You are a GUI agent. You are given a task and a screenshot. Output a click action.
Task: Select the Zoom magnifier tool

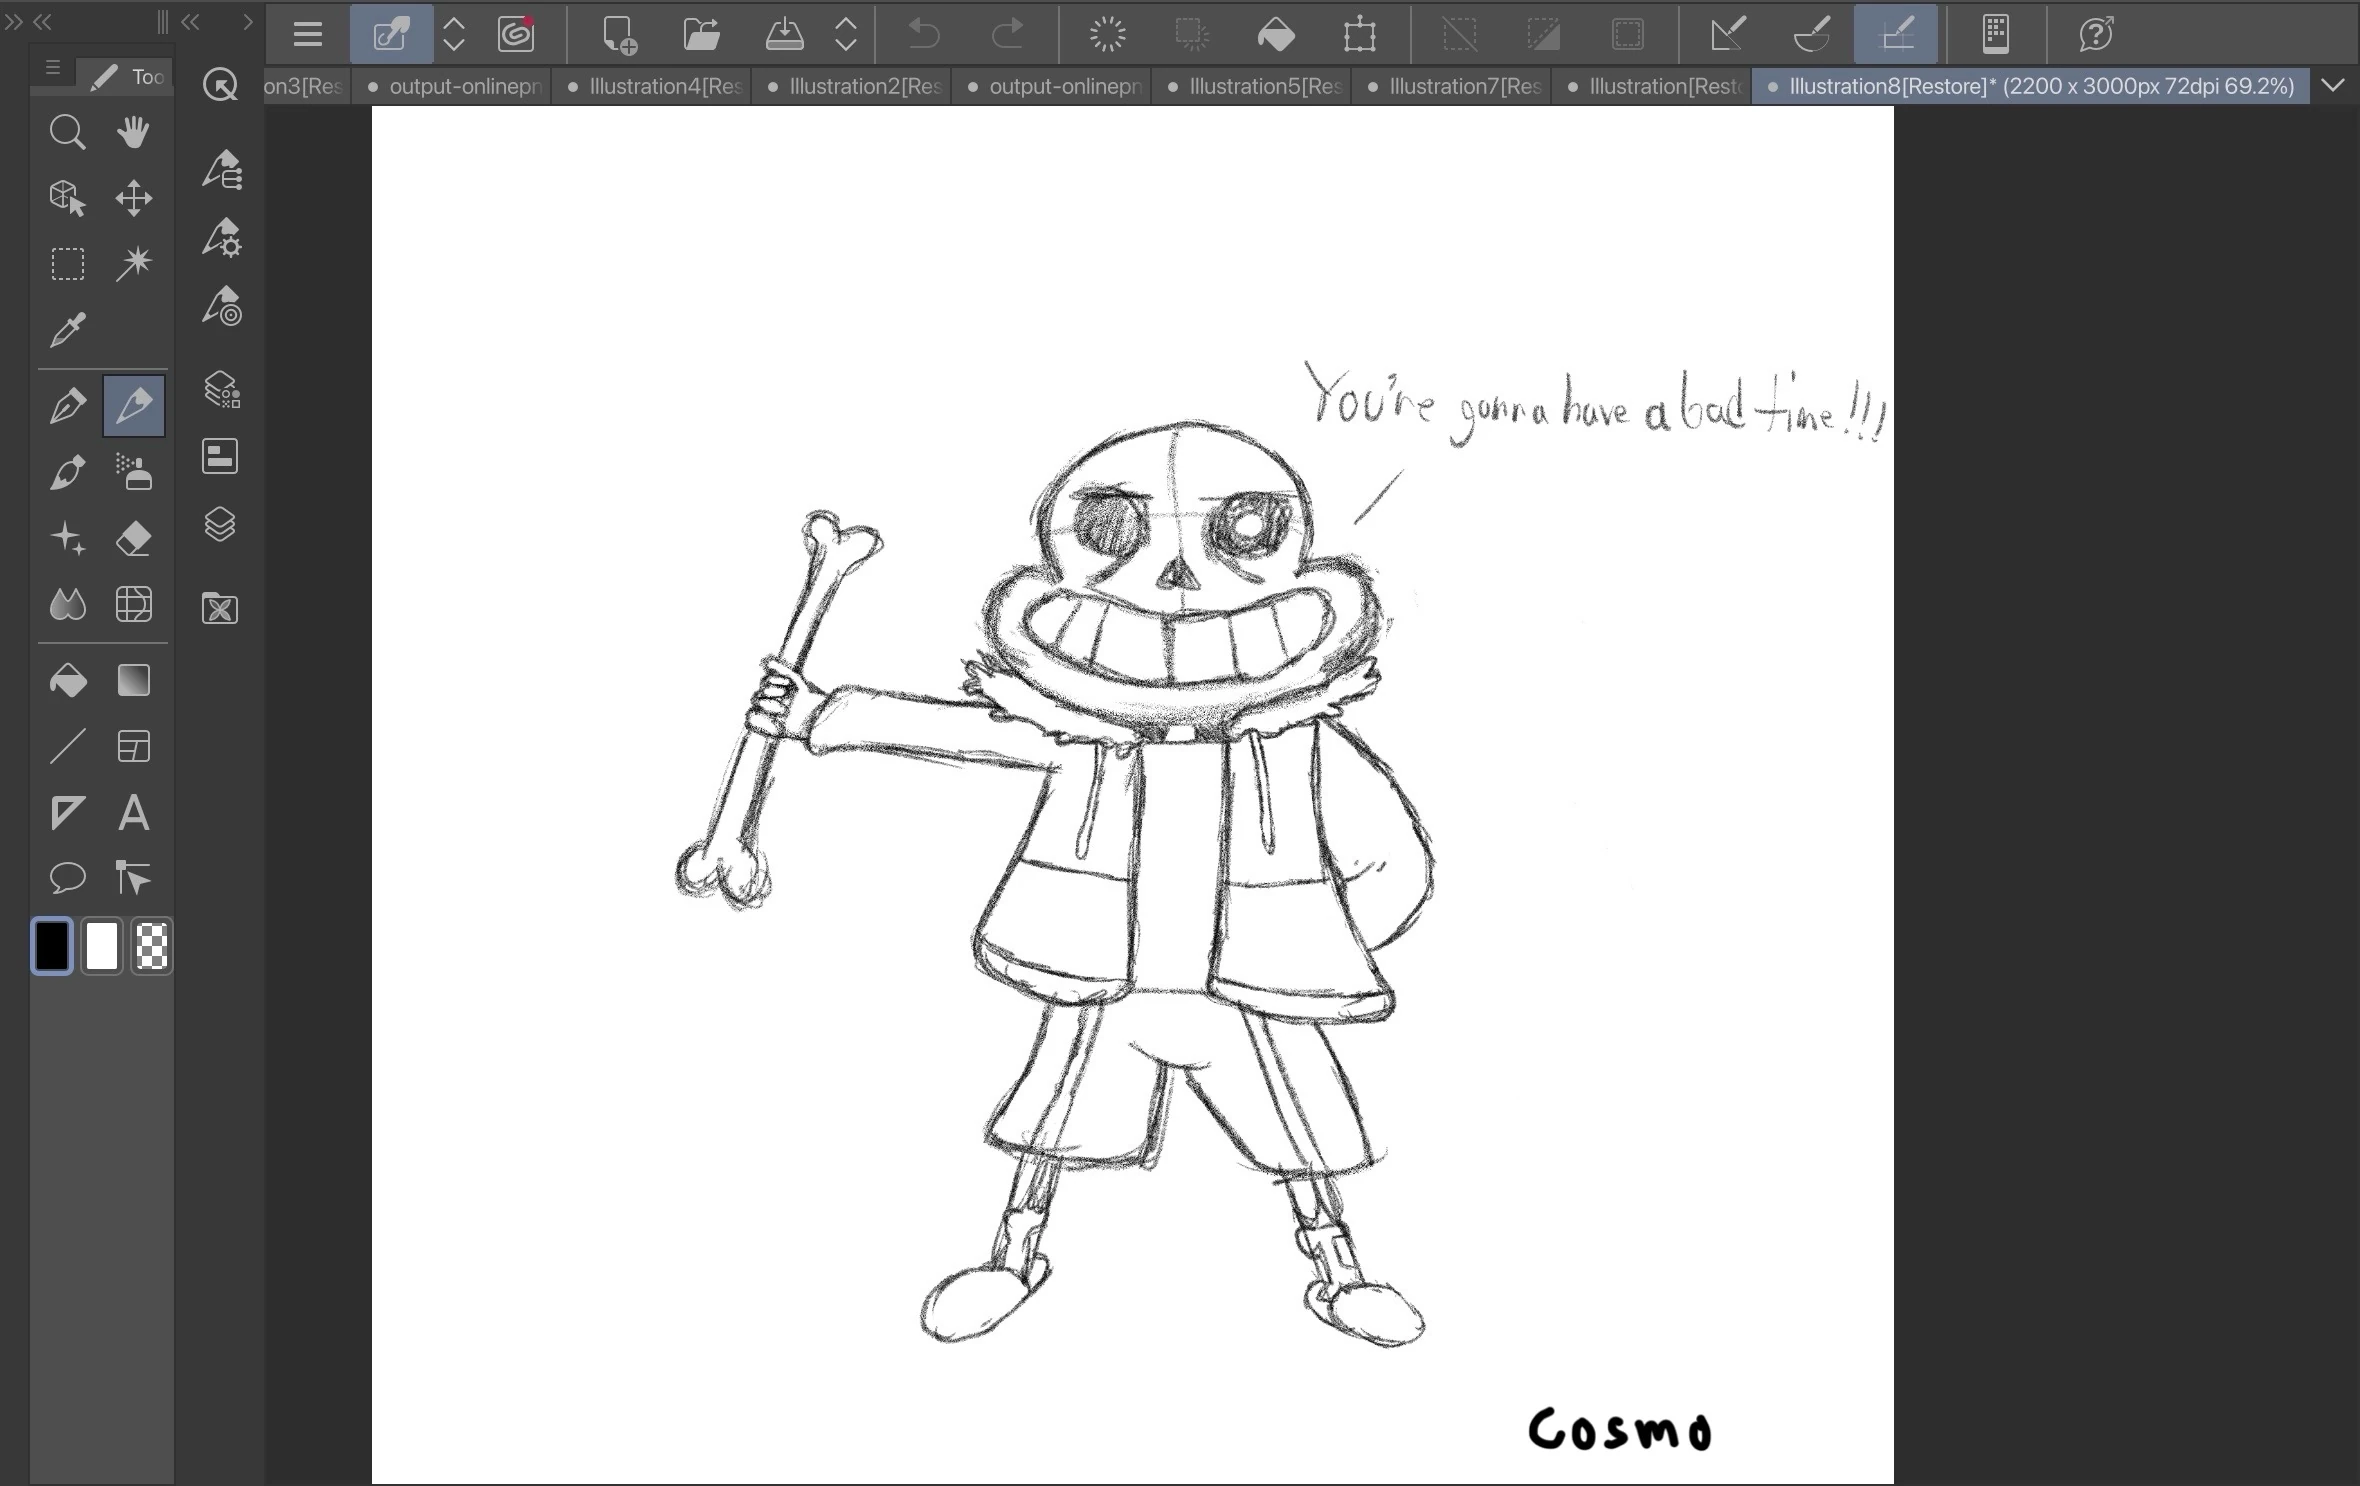tap(67, 131)
